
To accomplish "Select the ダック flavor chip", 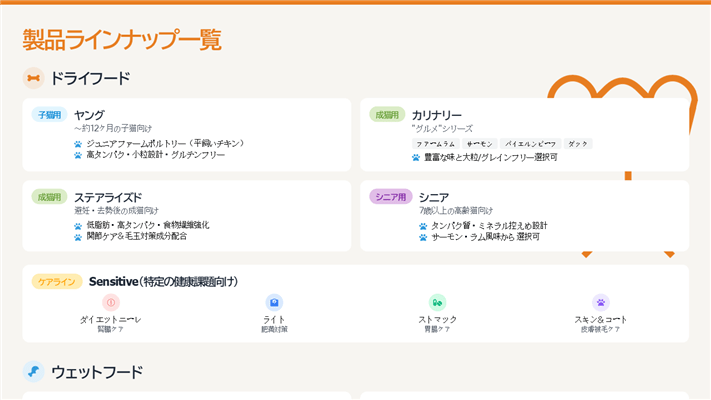I will point(578,144).
